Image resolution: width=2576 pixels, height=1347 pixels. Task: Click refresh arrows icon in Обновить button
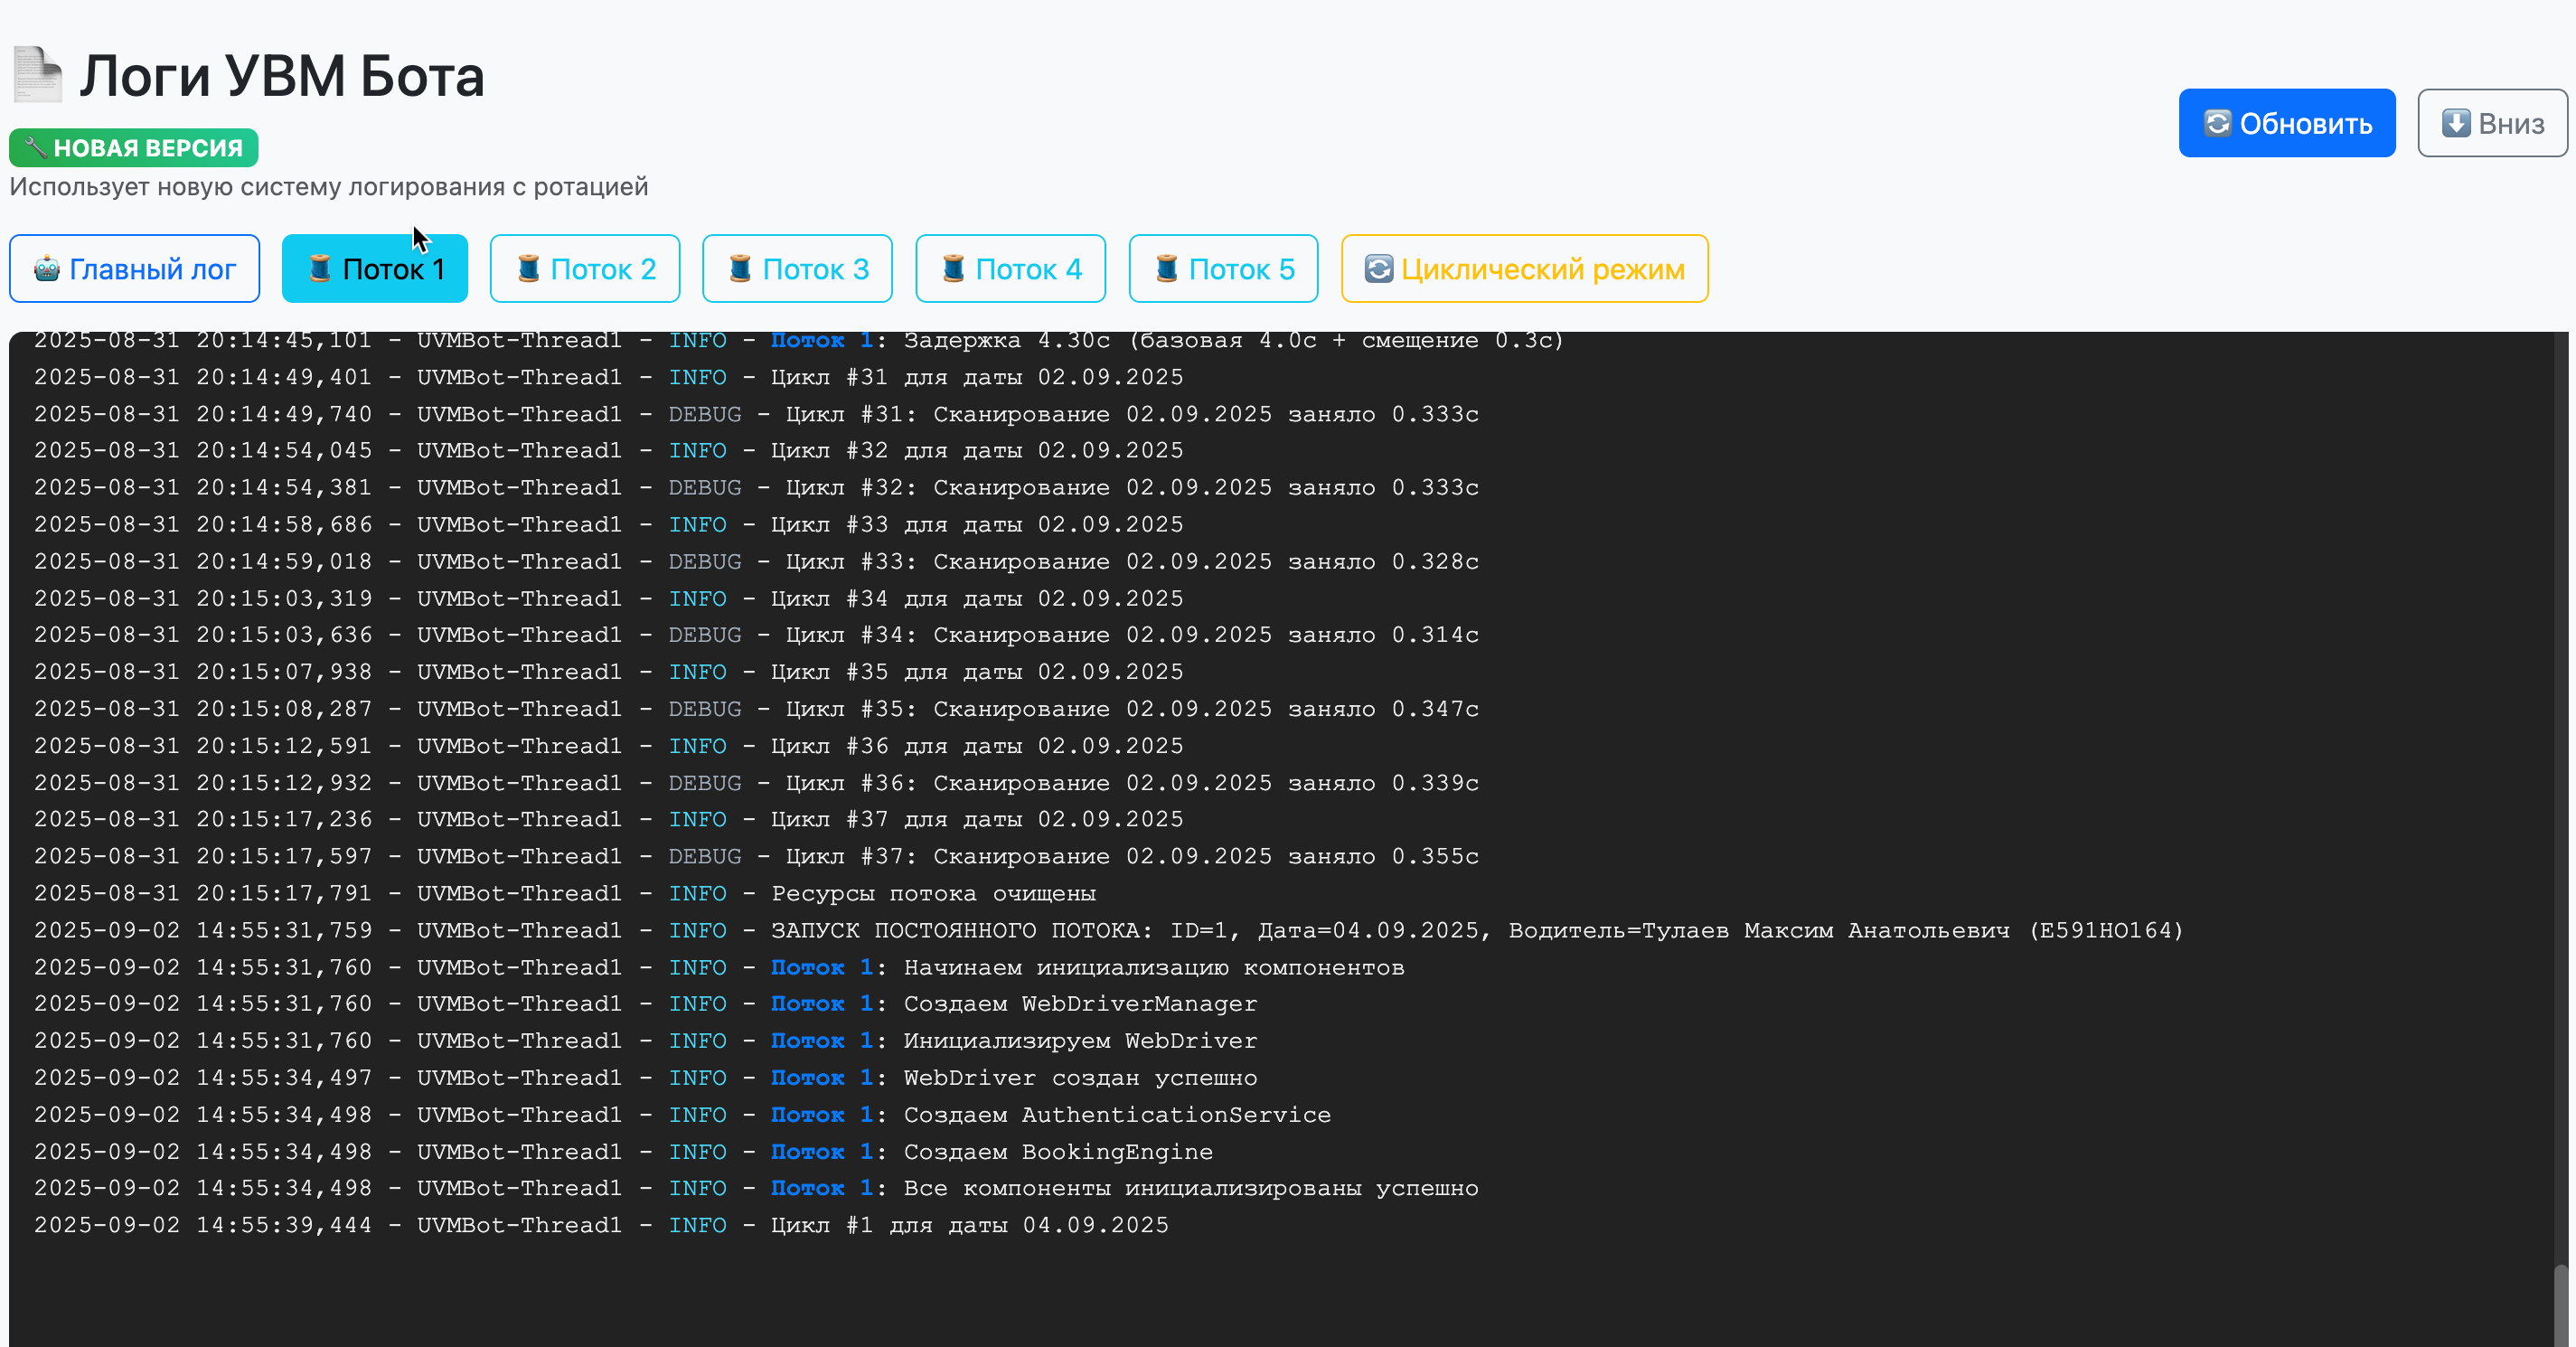click(2217, 123)
